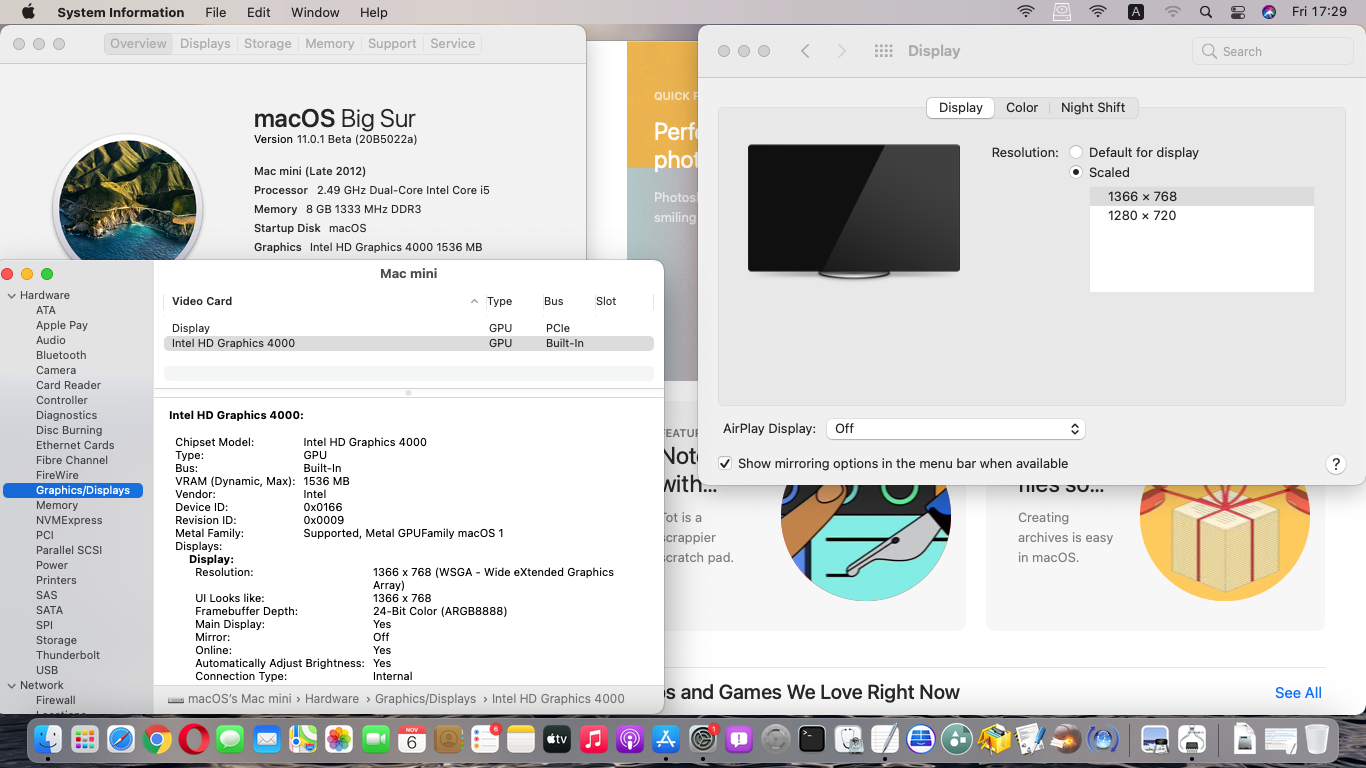This screenshot has height=768, width=1366.
Task: Select the 1366 × 768 resolution
Action: (x=1201, y=196)
